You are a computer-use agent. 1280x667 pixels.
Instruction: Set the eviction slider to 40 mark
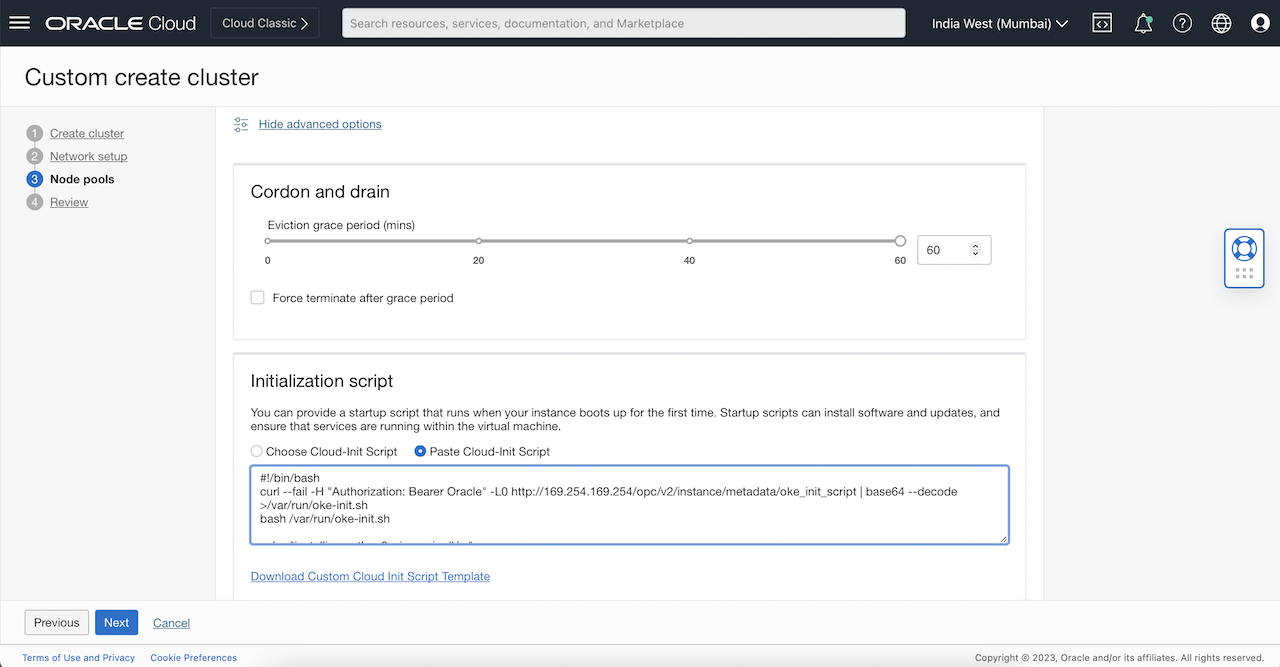(690, 241)
